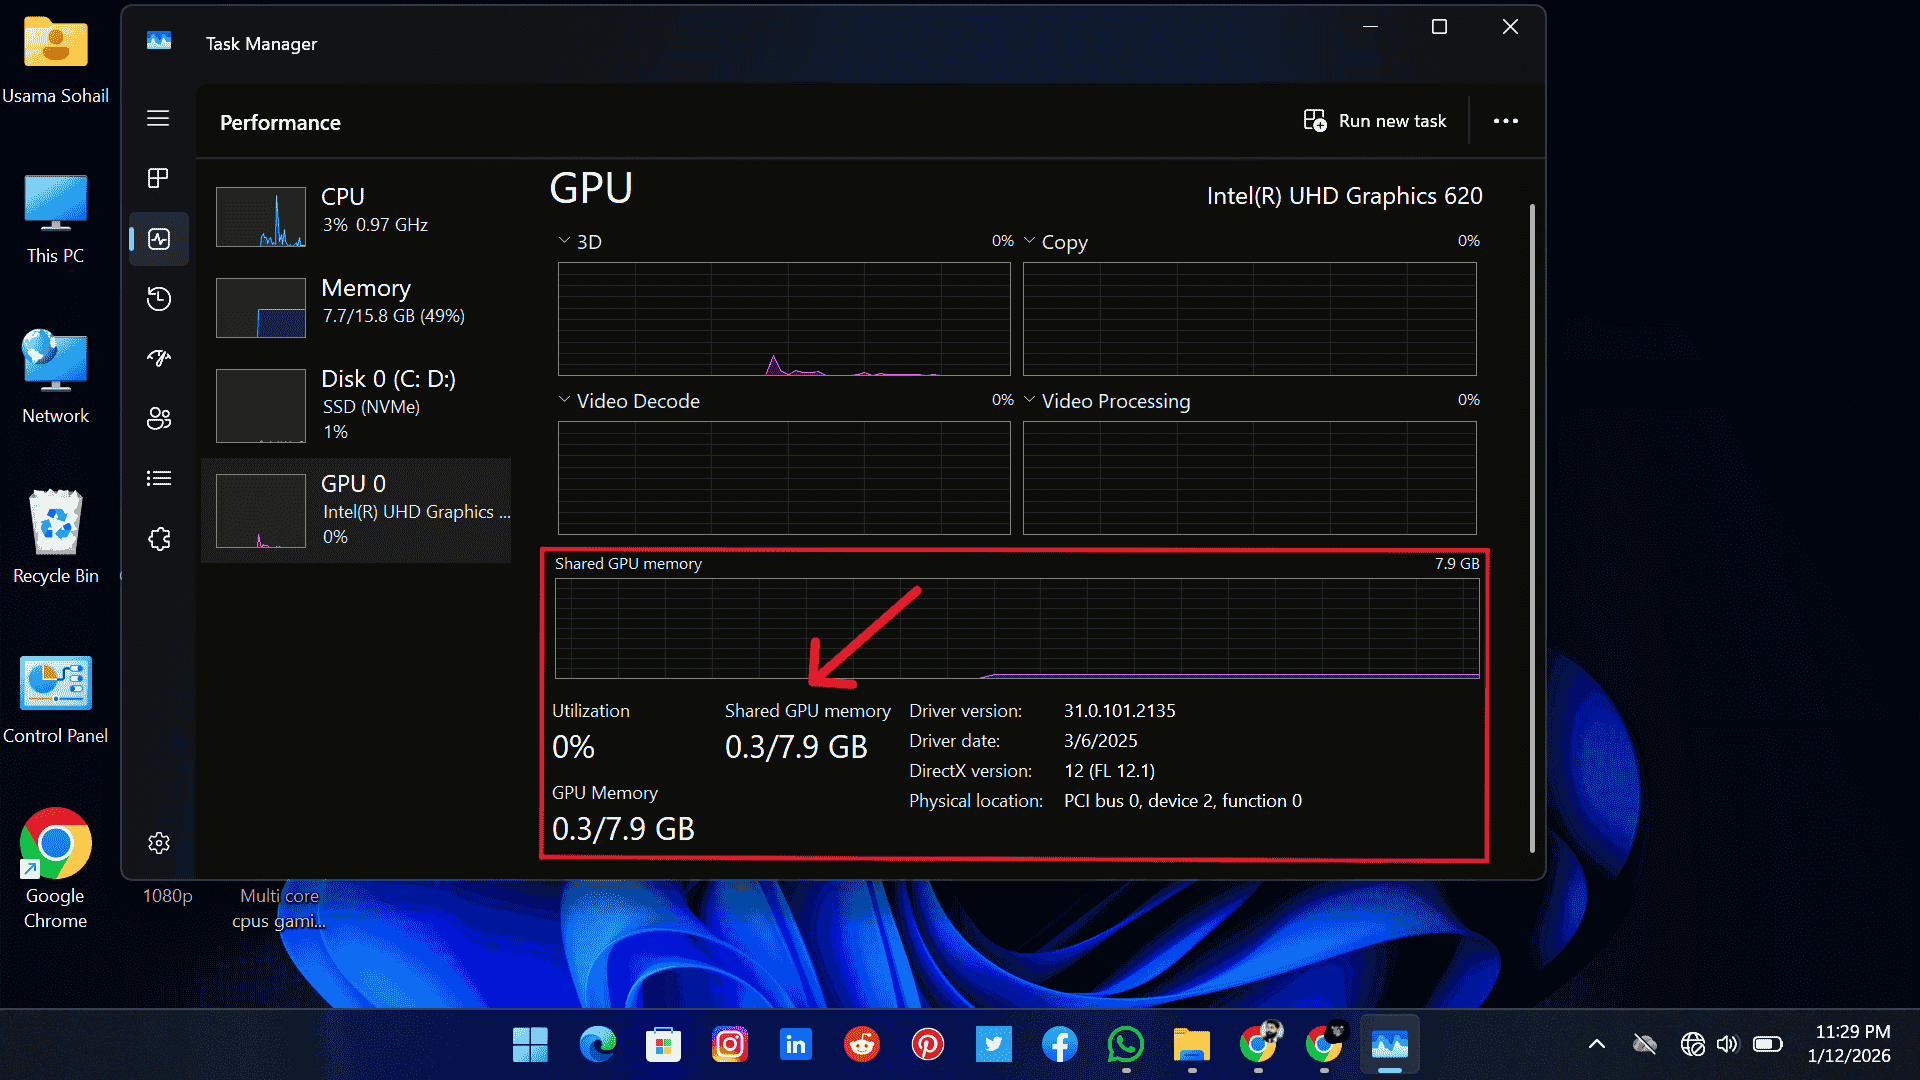The width and height of the screenshot is (1920, 1080).
Task: Toggle the Task Manager navigation hamburger menu
Action: [x=158, y=118]
